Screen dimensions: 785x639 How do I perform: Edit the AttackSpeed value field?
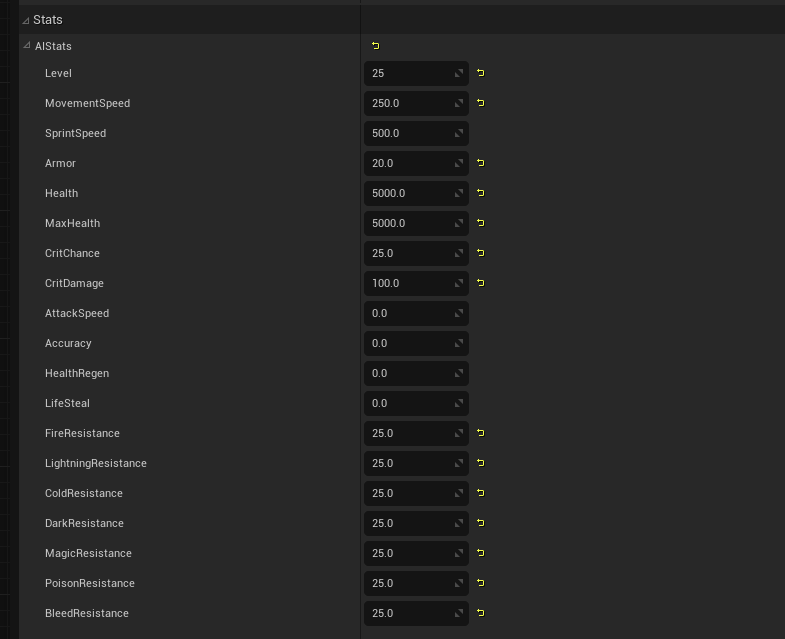tap(416, 313)
